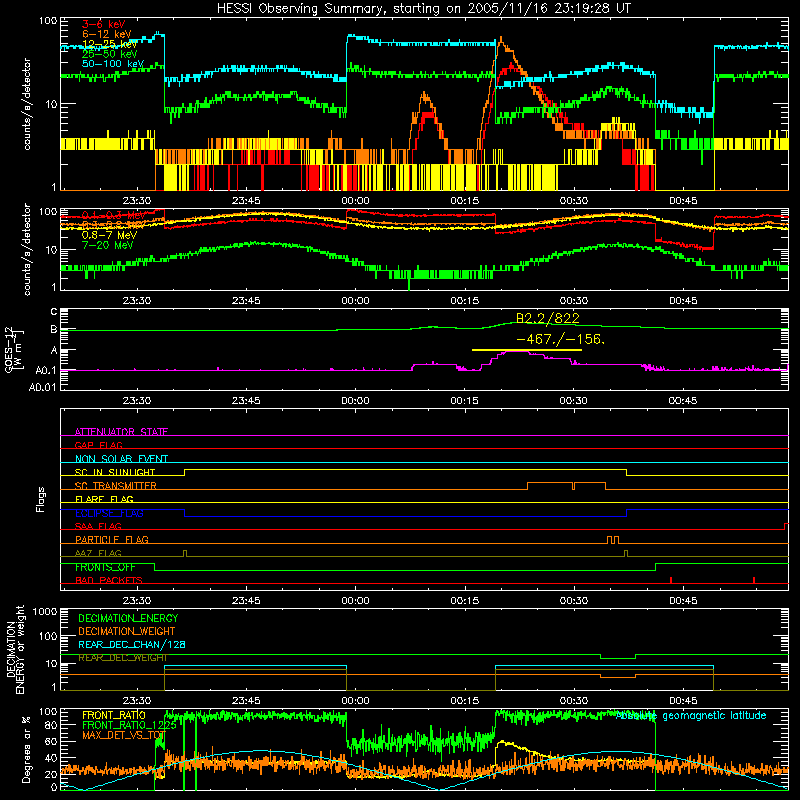
Task: Click the 00:00 time label under the Flags panel
Action: tap(356, 601)
